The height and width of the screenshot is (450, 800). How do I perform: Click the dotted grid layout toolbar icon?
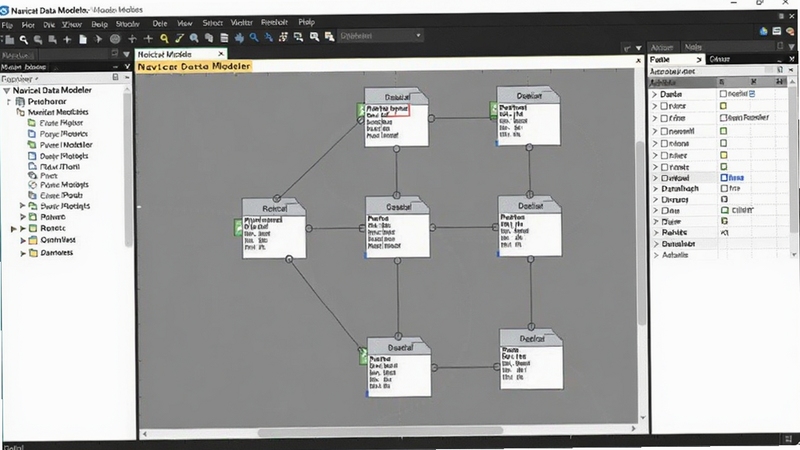pyautogui.click(x=283, y=37)
